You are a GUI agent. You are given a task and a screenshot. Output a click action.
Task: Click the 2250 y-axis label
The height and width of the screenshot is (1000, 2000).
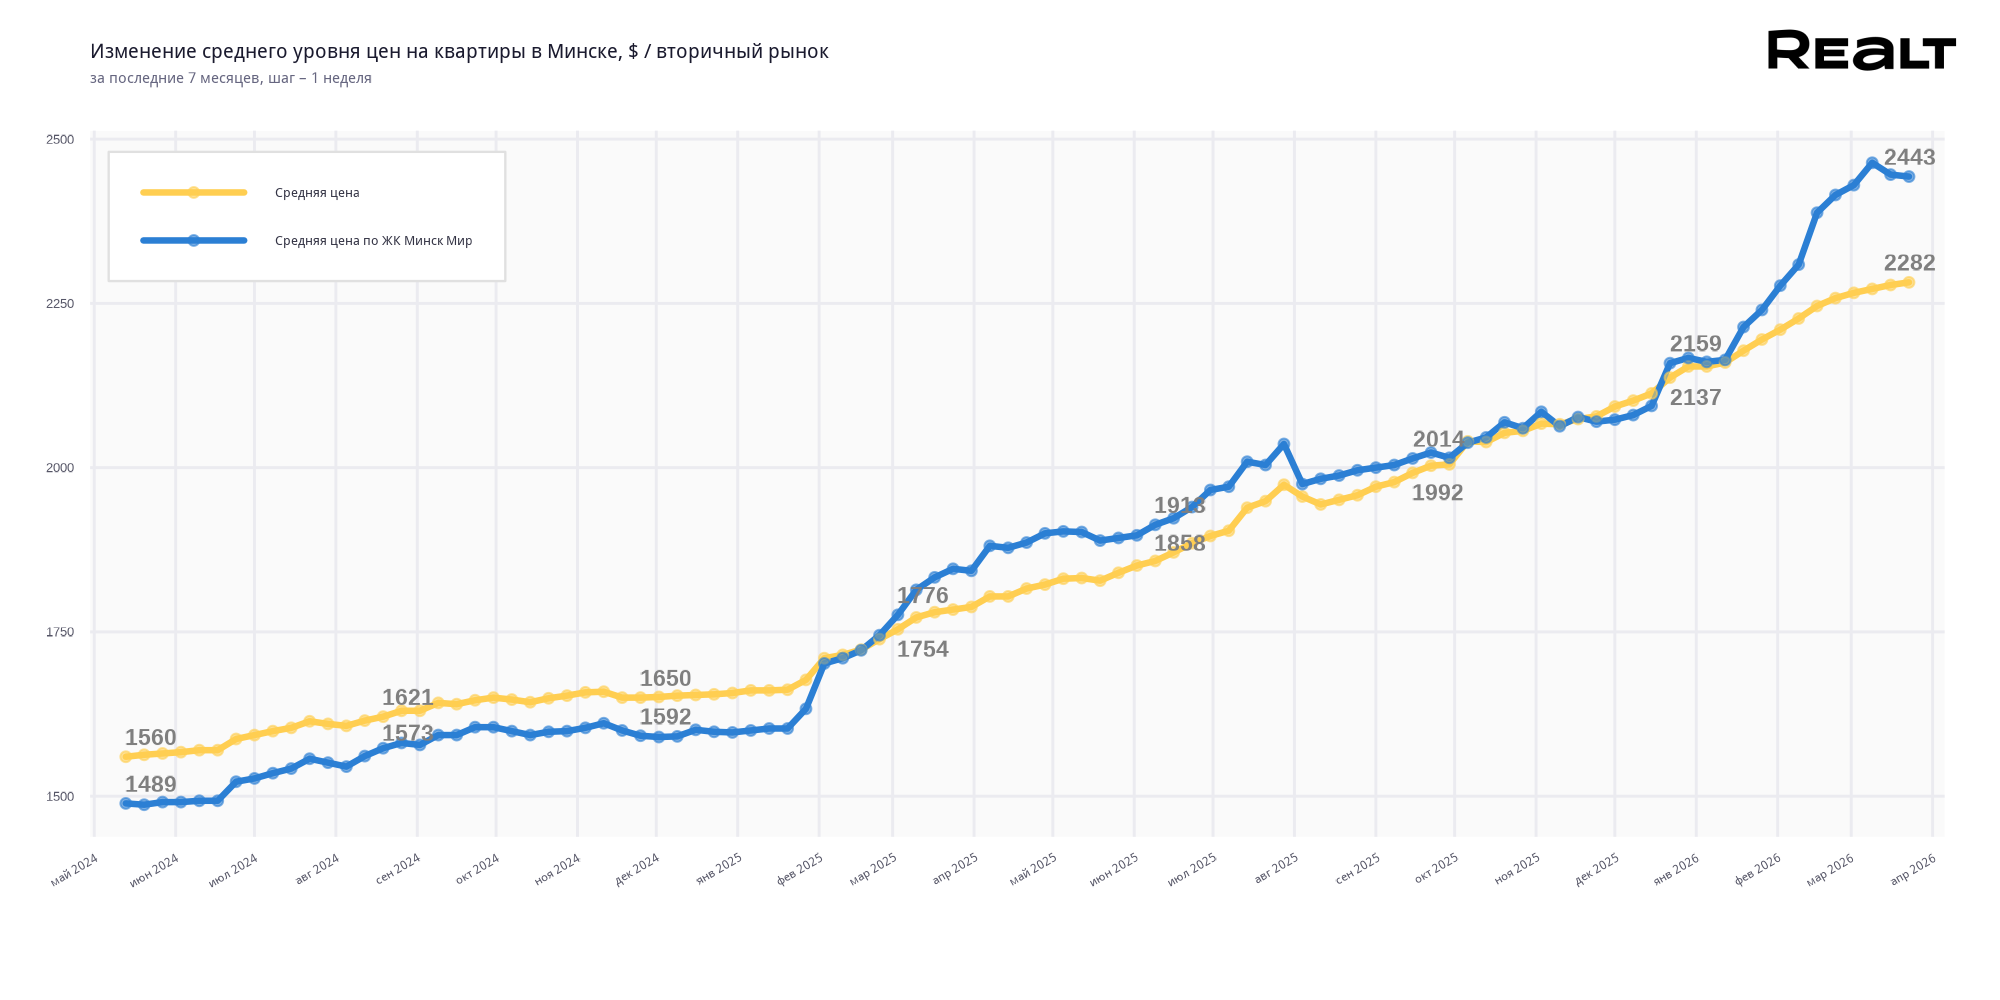tap(60, 304)
